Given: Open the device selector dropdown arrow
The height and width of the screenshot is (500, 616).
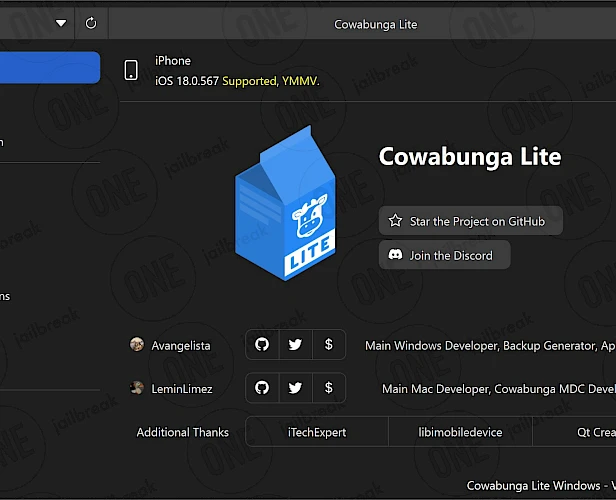Looking at the screenshot, I should coord(61,23).
